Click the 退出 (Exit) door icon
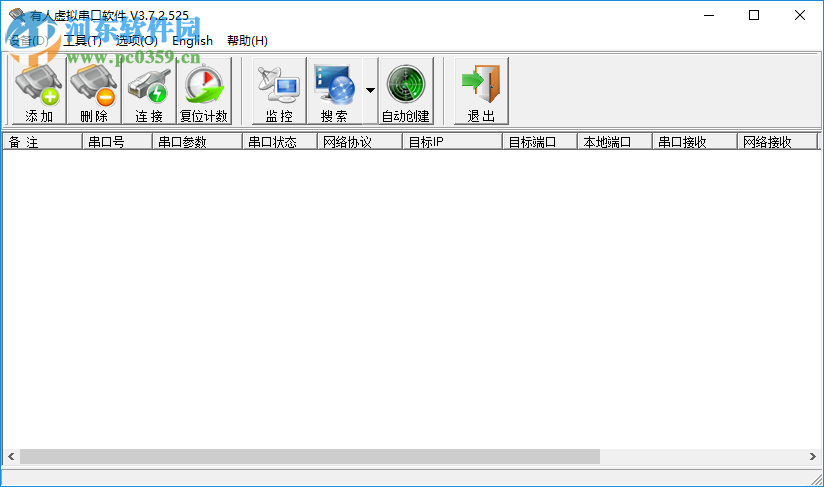This screenshot has width=824, height=487. (481, 91)
